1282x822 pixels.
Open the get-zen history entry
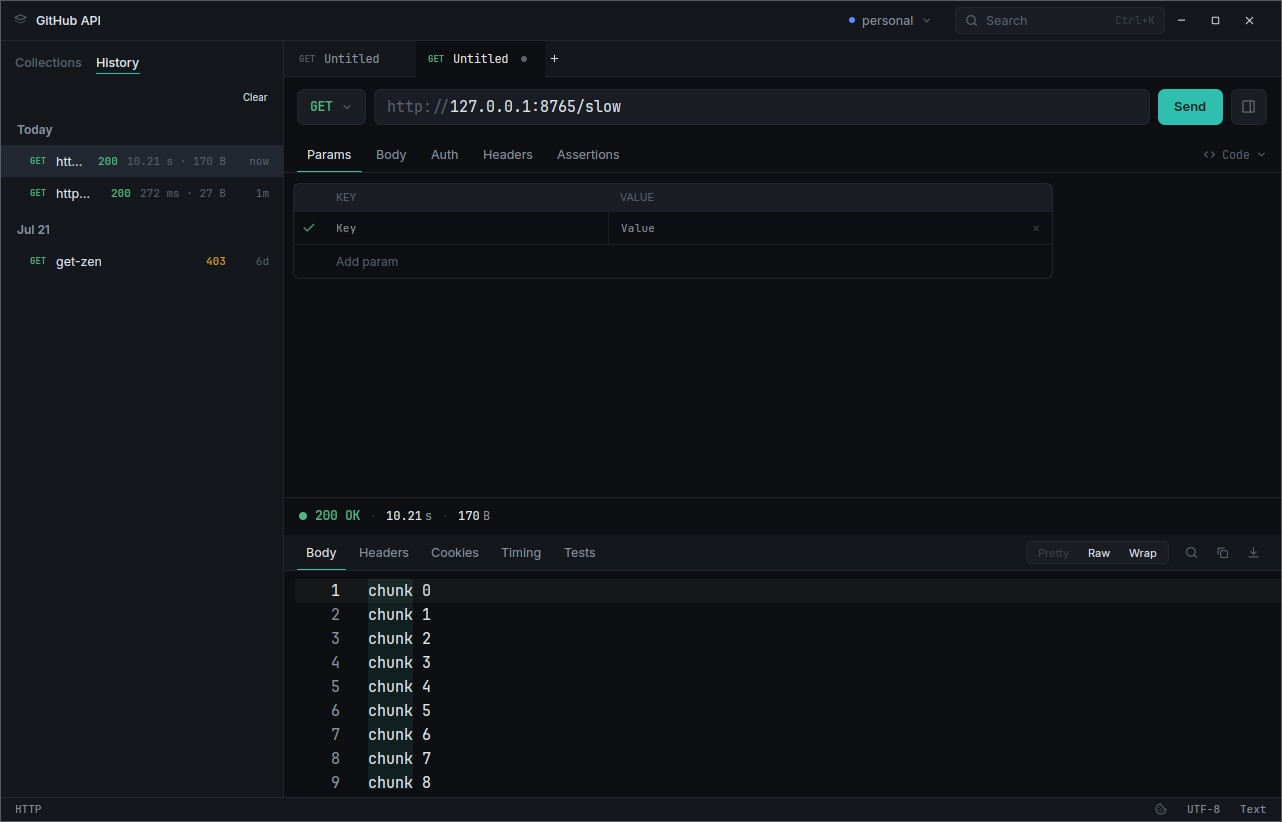[x=142, y=261]
